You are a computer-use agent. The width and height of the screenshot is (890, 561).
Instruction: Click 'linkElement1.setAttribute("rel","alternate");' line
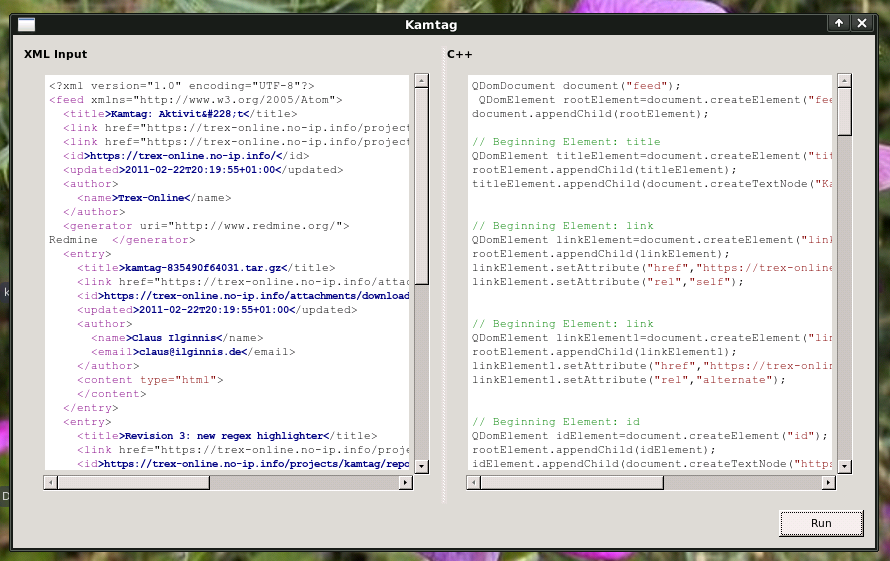(628, 380)
